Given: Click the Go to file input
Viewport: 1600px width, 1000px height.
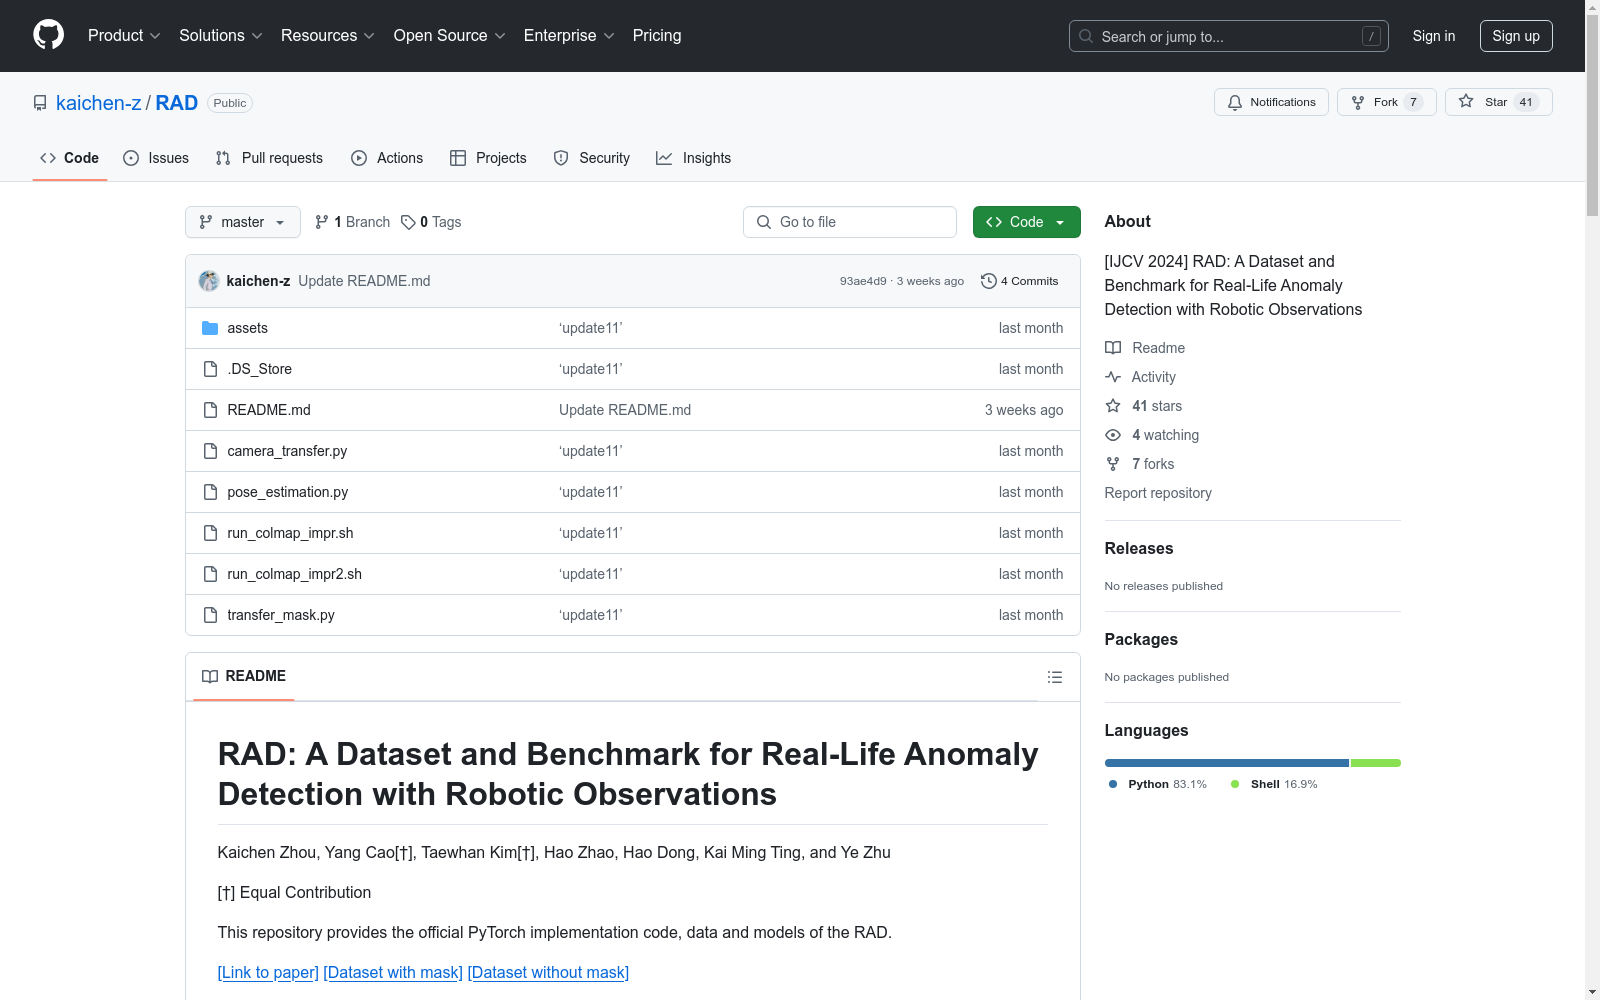Looking at the screenshot, I should tap(850, 222).
